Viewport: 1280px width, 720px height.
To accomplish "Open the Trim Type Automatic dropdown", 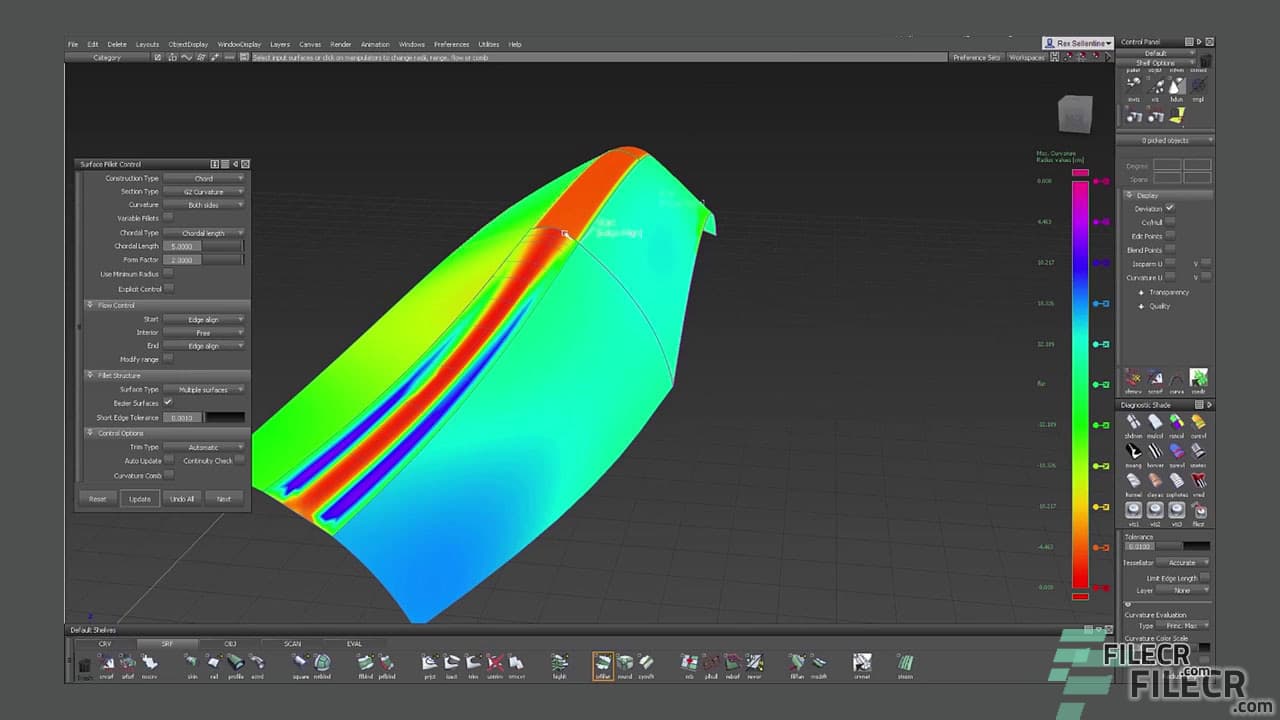I will tap(205, 446).
